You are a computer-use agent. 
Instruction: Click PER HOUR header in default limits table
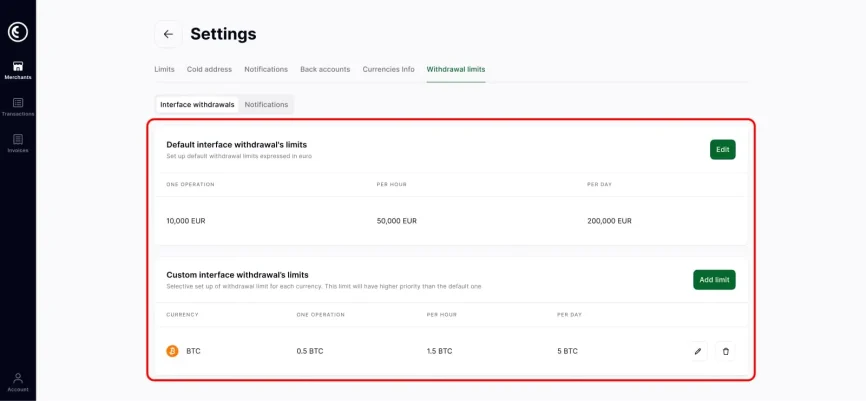tap(392, 184)
